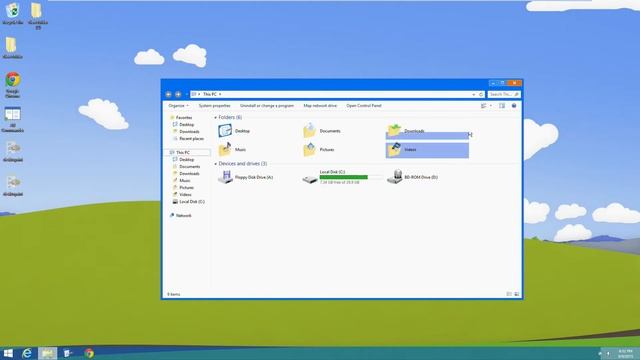Open the Pictures folder in the Folders group
Viewport: 640px width, 360px height.
[319, 150]
